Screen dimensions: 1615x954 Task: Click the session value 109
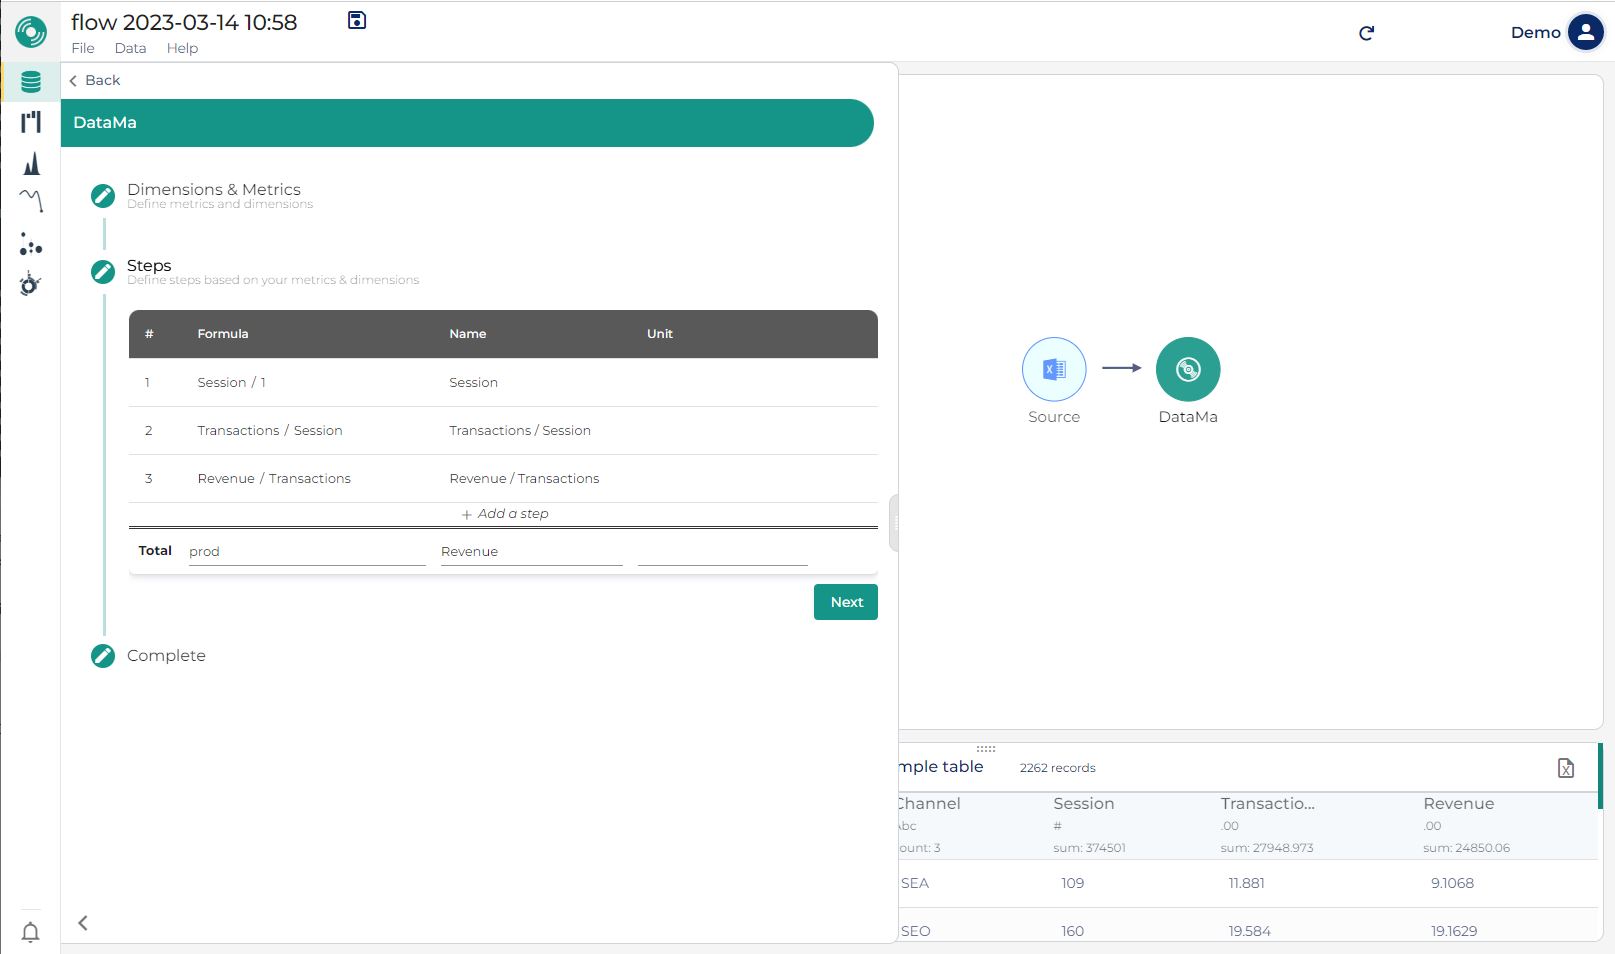1072,883
